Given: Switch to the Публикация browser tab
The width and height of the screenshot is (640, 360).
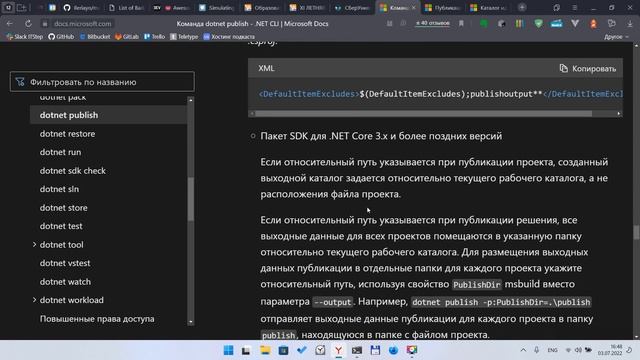Looking at the screenshot, I should tap(443, 7).
